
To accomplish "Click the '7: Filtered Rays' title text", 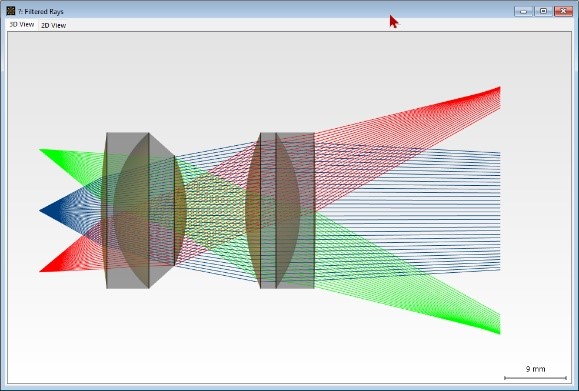I will (x=41, y=11).
